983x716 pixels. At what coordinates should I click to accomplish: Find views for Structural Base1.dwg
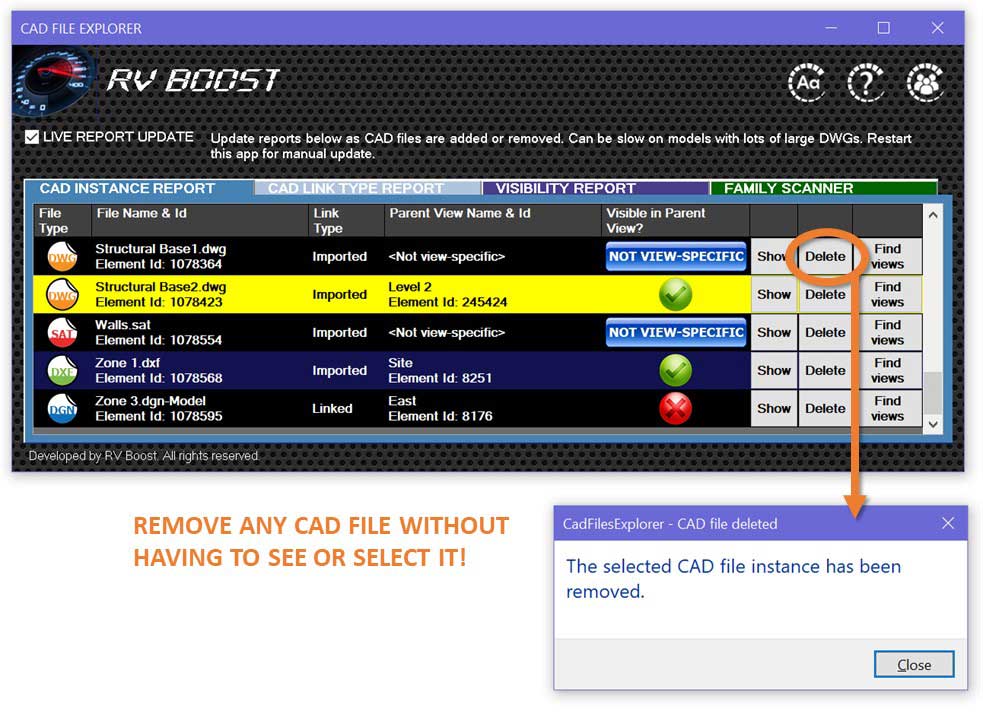(887, 256)
